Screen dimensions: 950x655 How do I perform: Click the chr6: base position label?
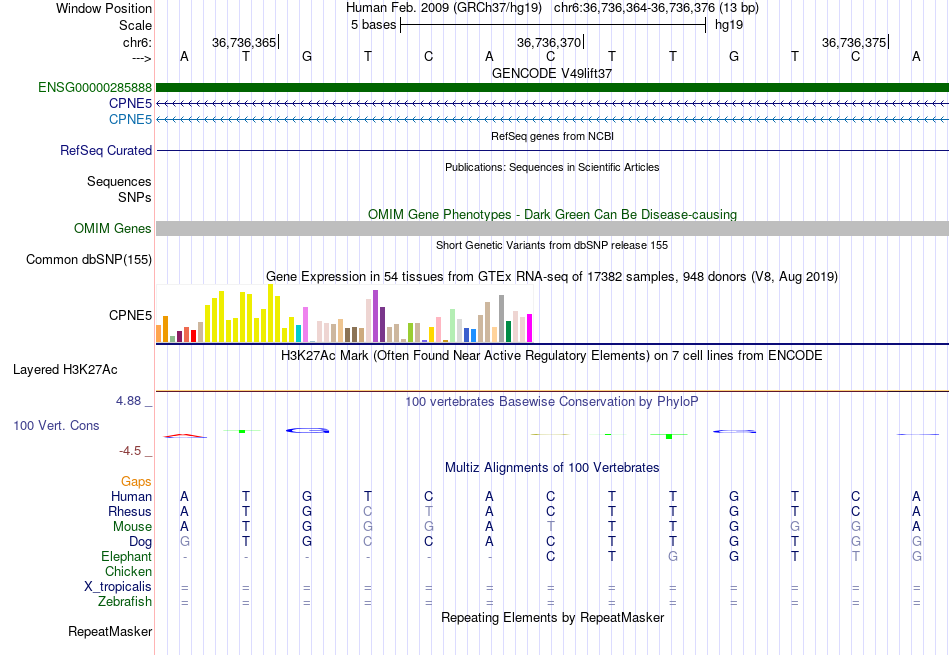tap(137, 42)
